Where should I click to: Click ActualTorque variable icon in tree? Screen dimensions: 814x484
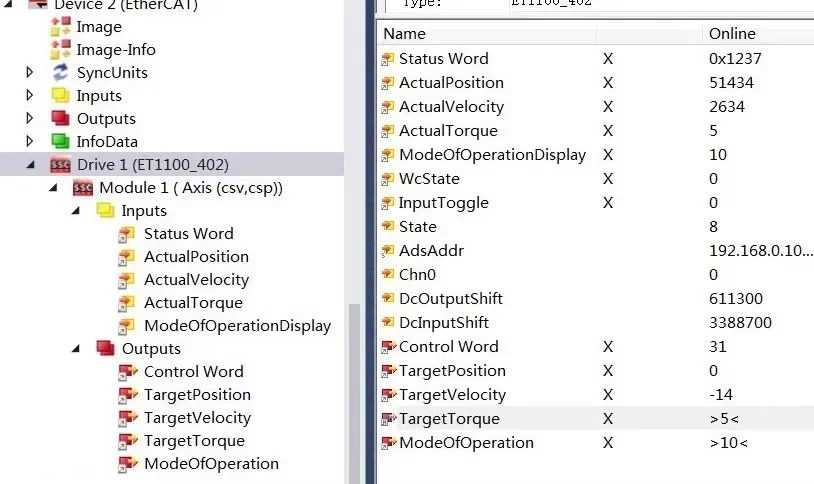pyautogui.click(x=126, y=303)
